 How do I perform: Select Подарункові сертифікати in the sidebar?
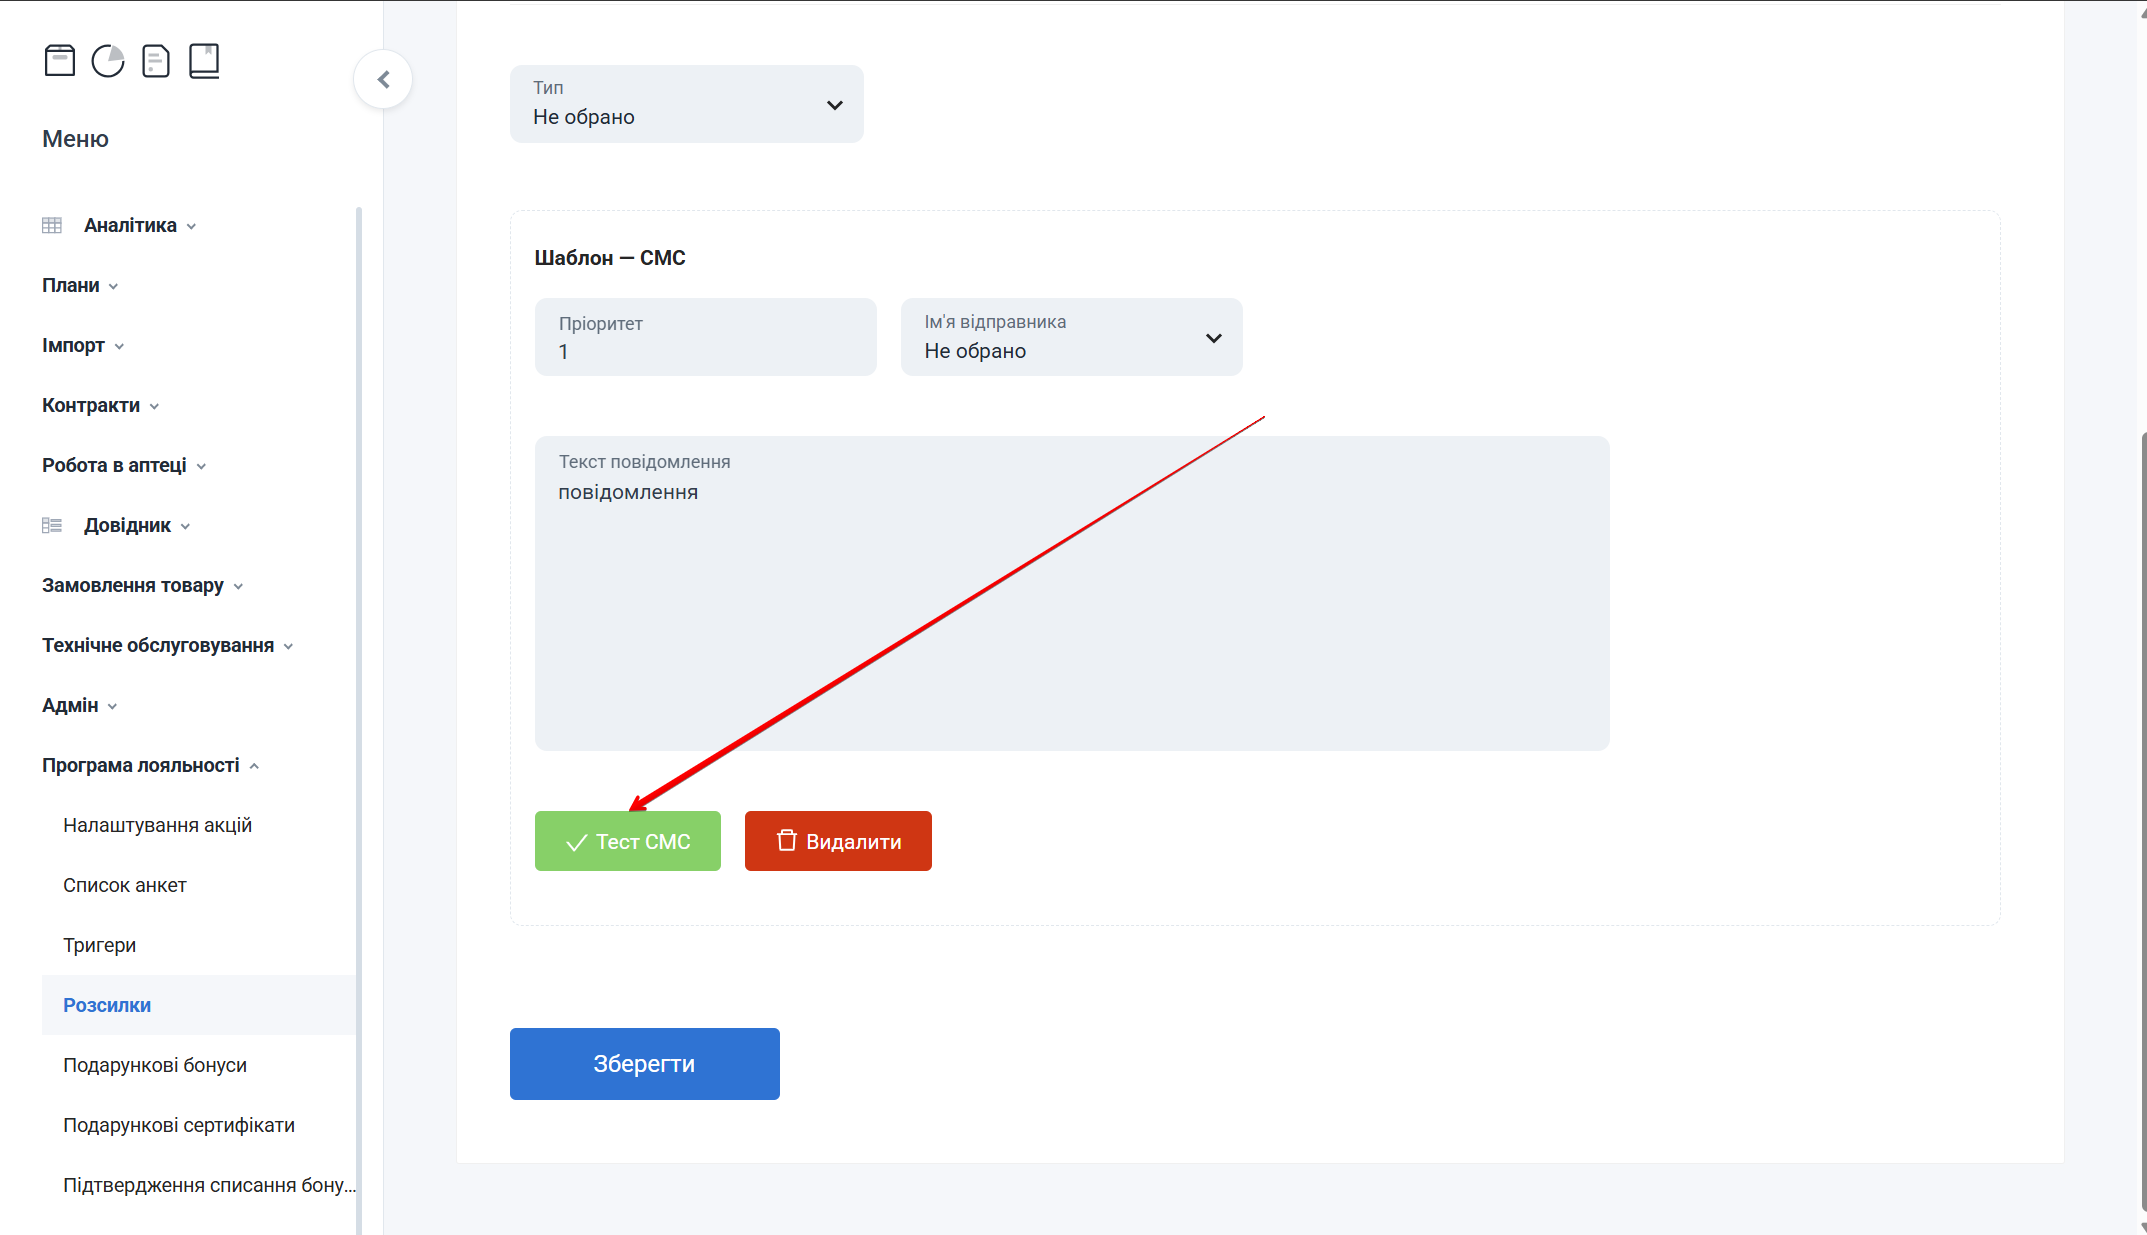179,1125
